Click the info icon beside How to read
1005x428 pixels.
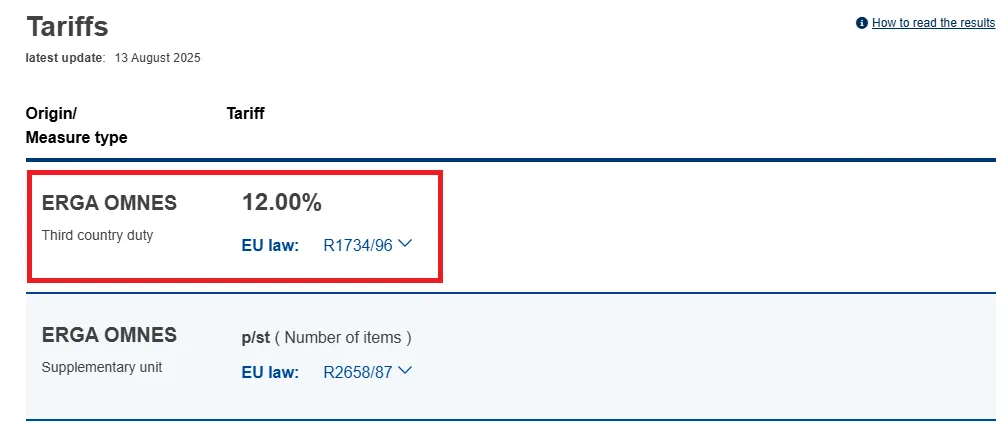click(862, 23)
